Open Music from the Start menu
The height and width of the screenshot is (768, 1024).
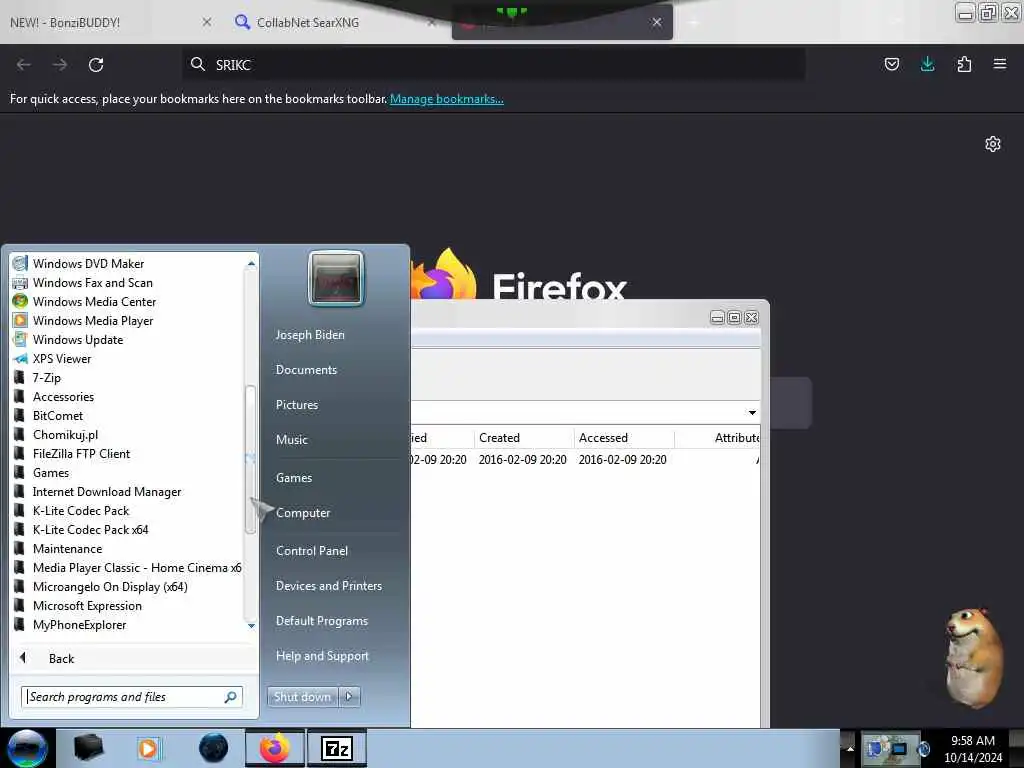(x=291, y=440)
